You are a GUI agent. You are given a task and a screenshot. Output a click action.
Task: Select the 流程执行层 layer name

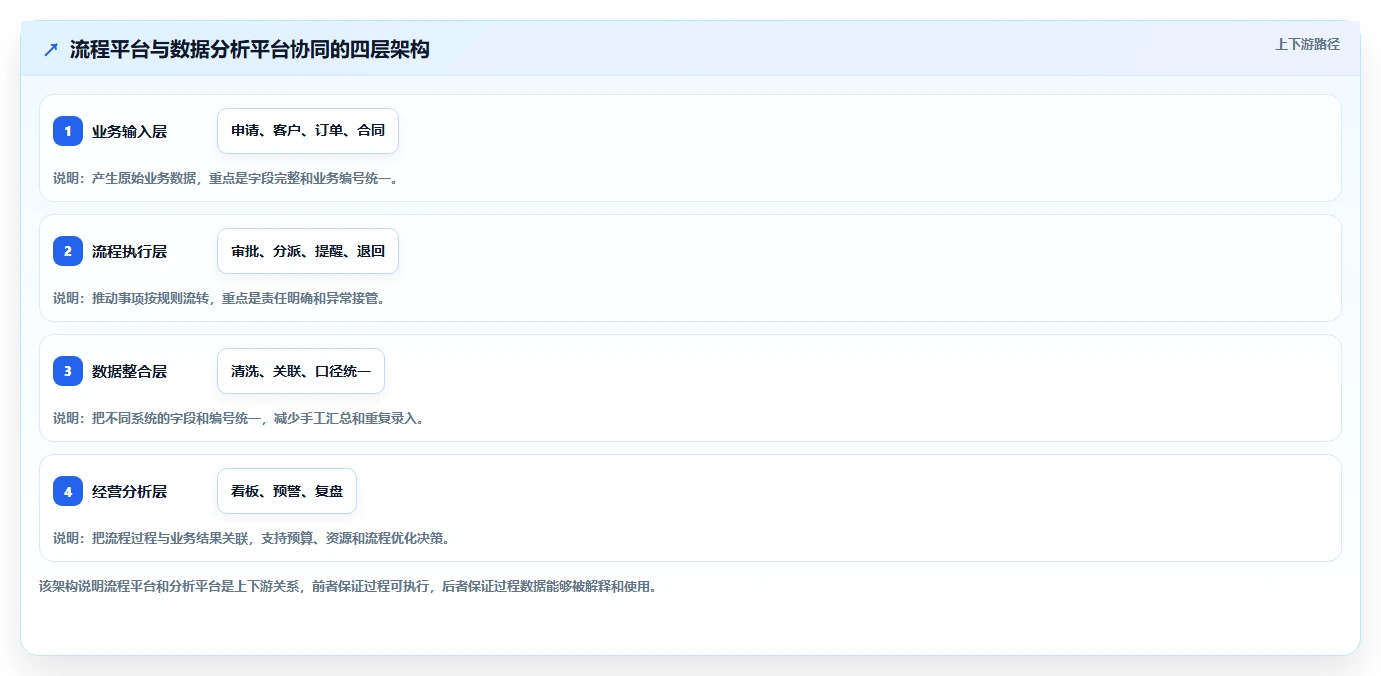click(129, 251)
